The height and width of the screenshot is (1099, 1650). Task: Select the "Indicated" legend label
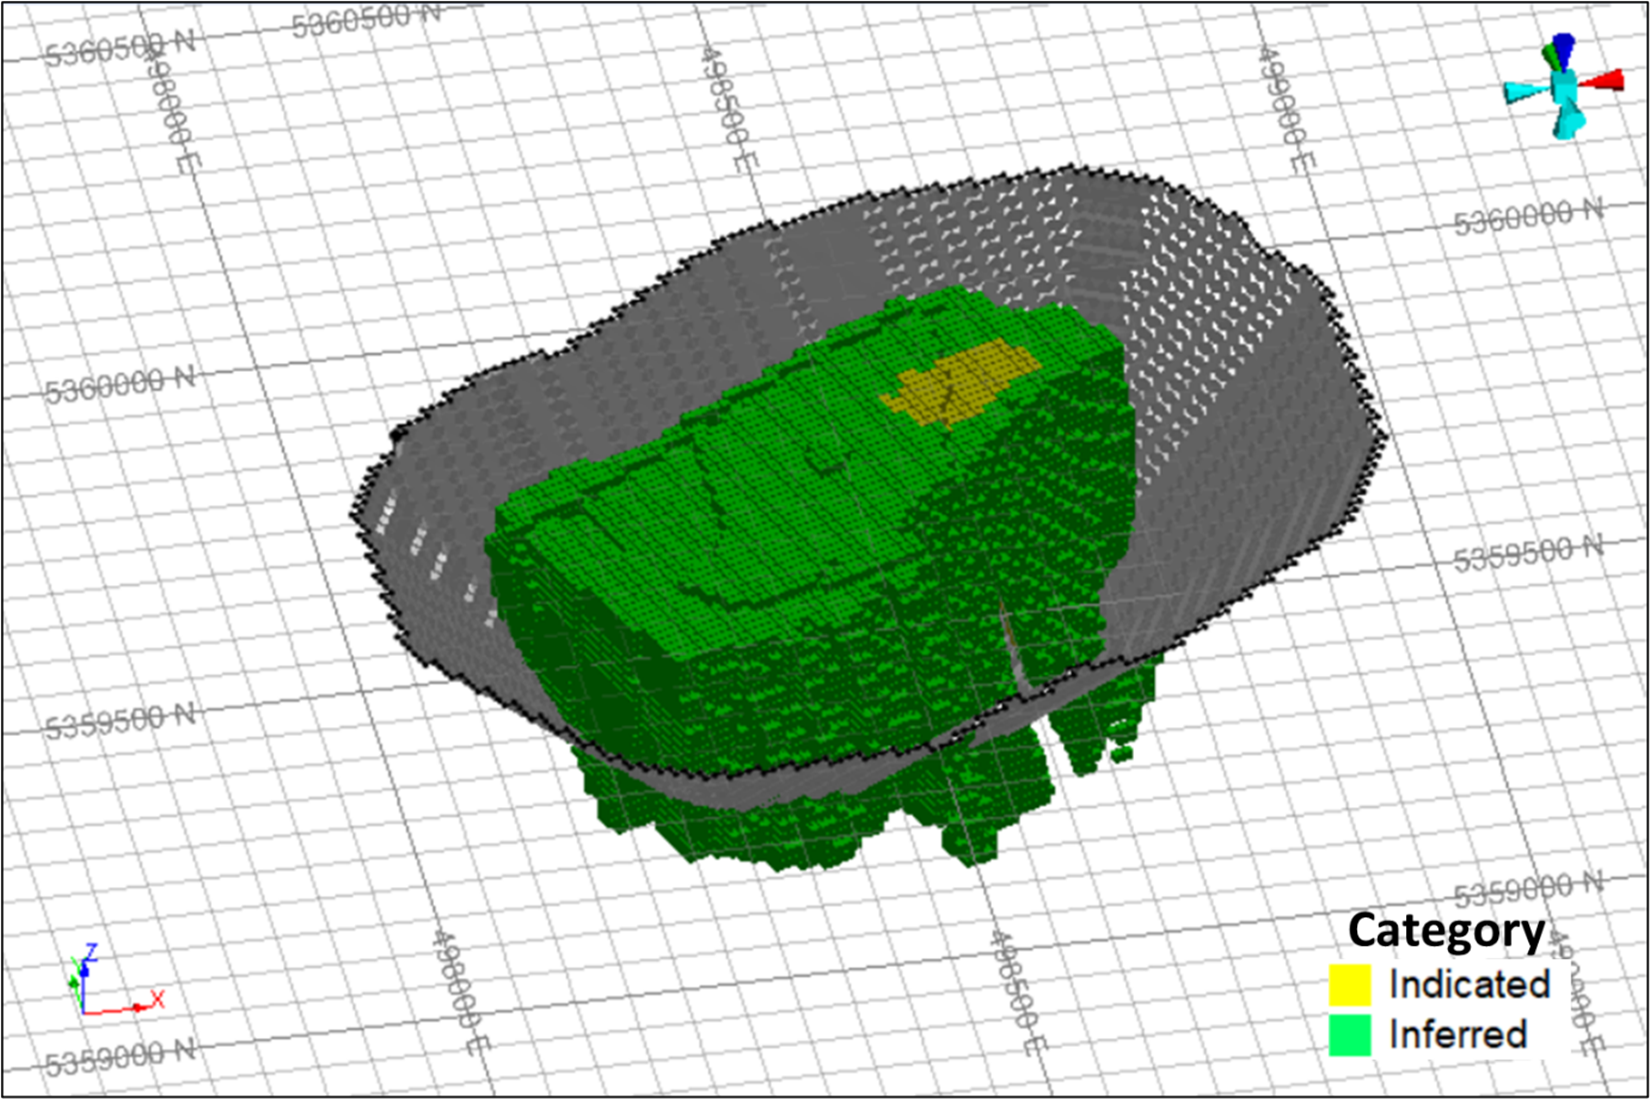[x=1469, y=984]
